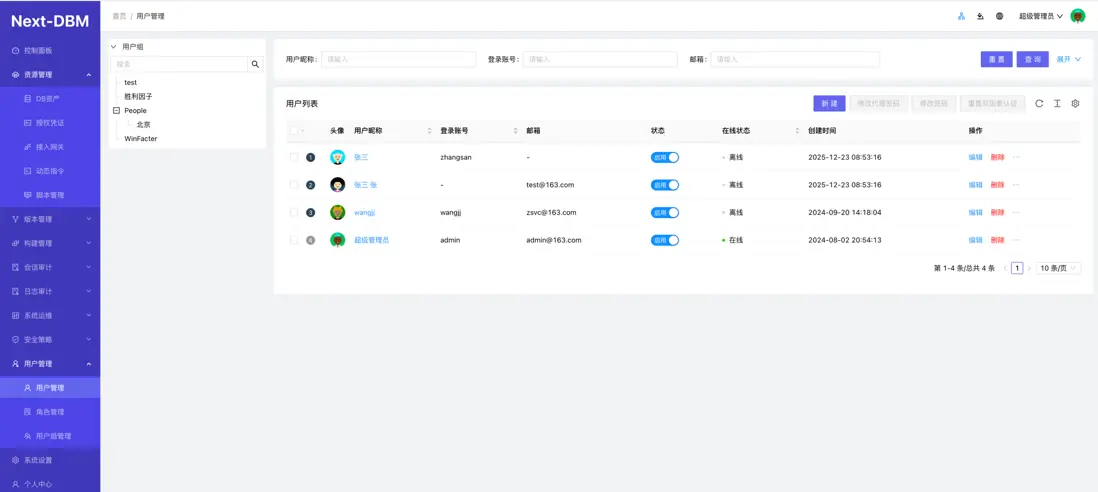Toggle the 启用 switch for wangjj
The height and width of the screenshot is (492, 1098).
coord(665,213)
